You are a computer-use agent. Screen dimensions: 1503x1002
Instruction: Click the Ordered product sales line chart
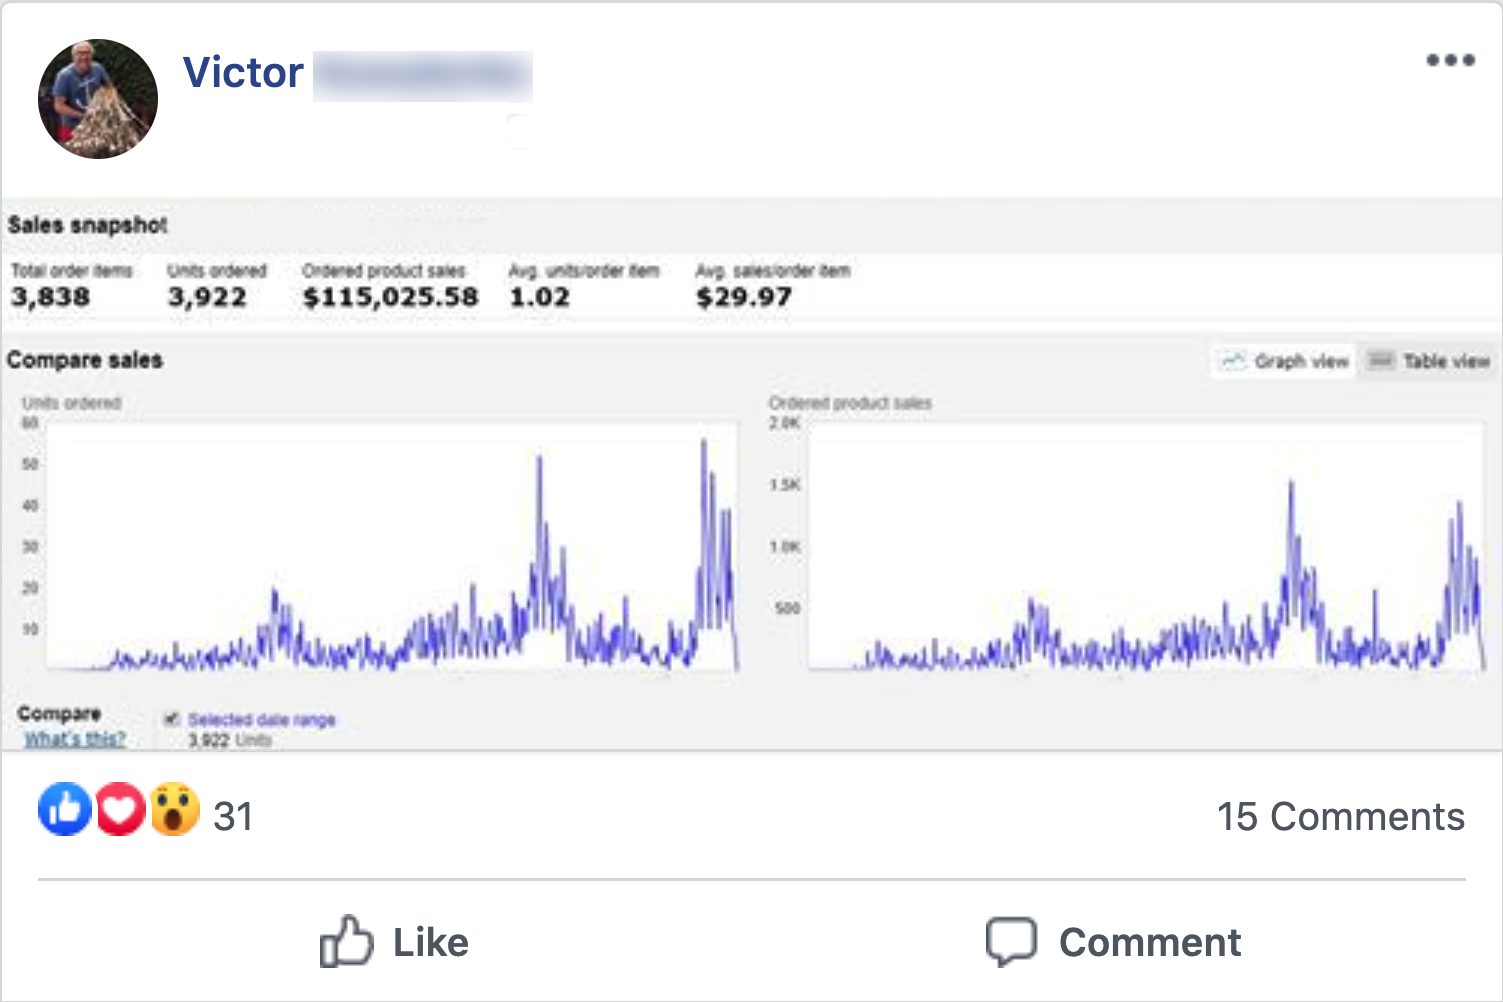[x=1146, y=545]
